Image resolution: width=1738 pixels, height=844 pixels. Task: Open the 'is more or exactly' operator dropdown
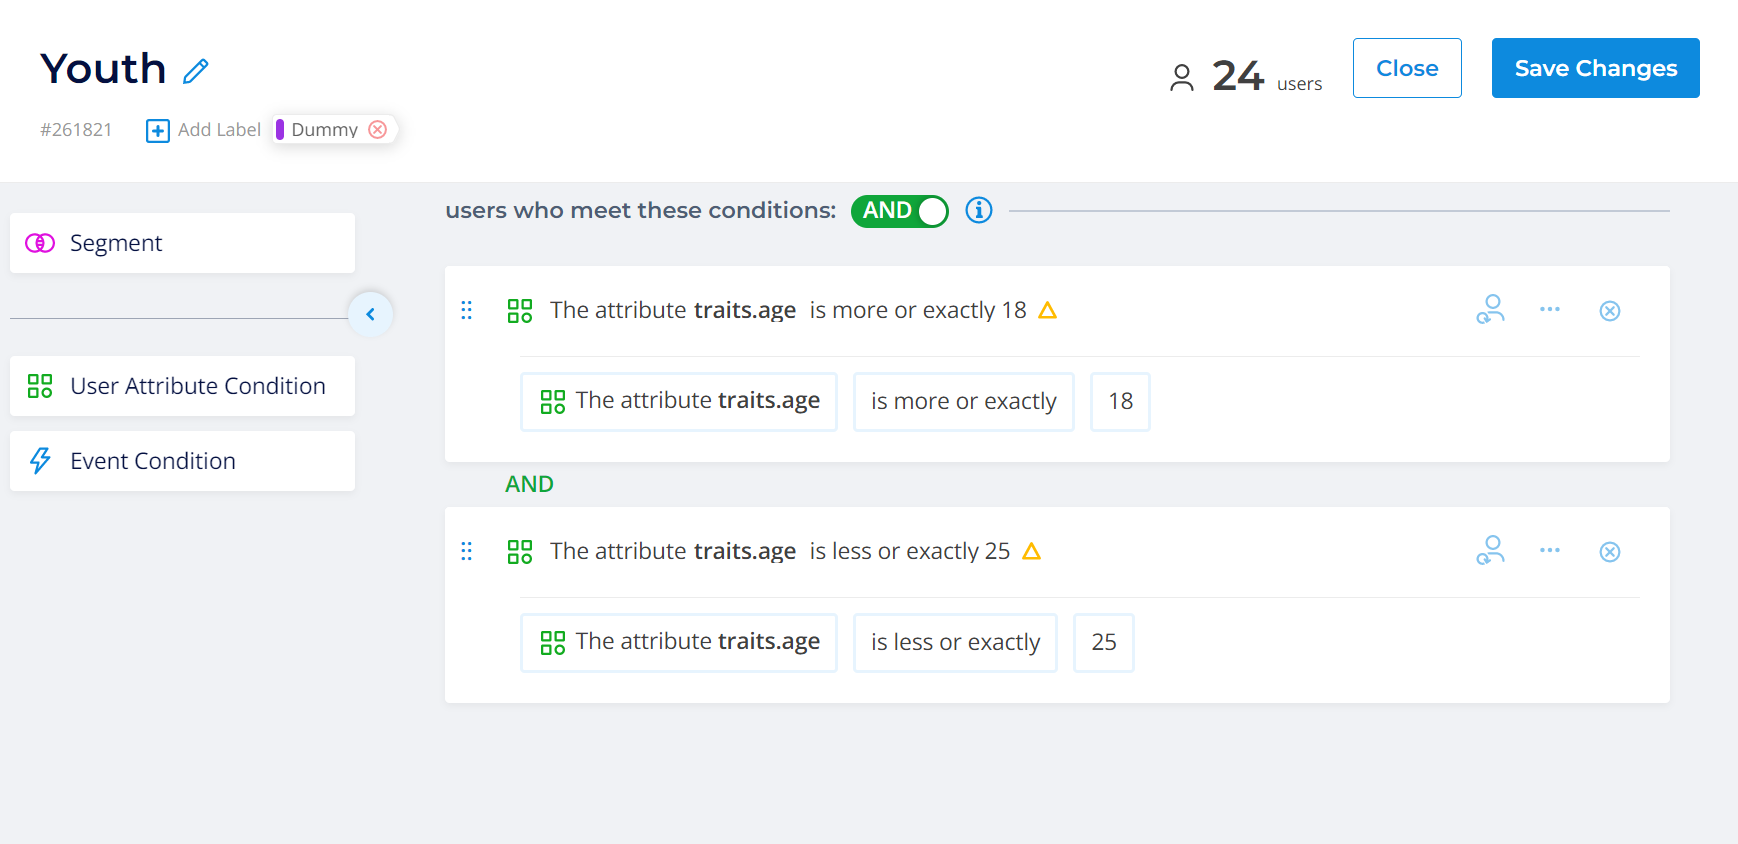(x=964, y=402)
